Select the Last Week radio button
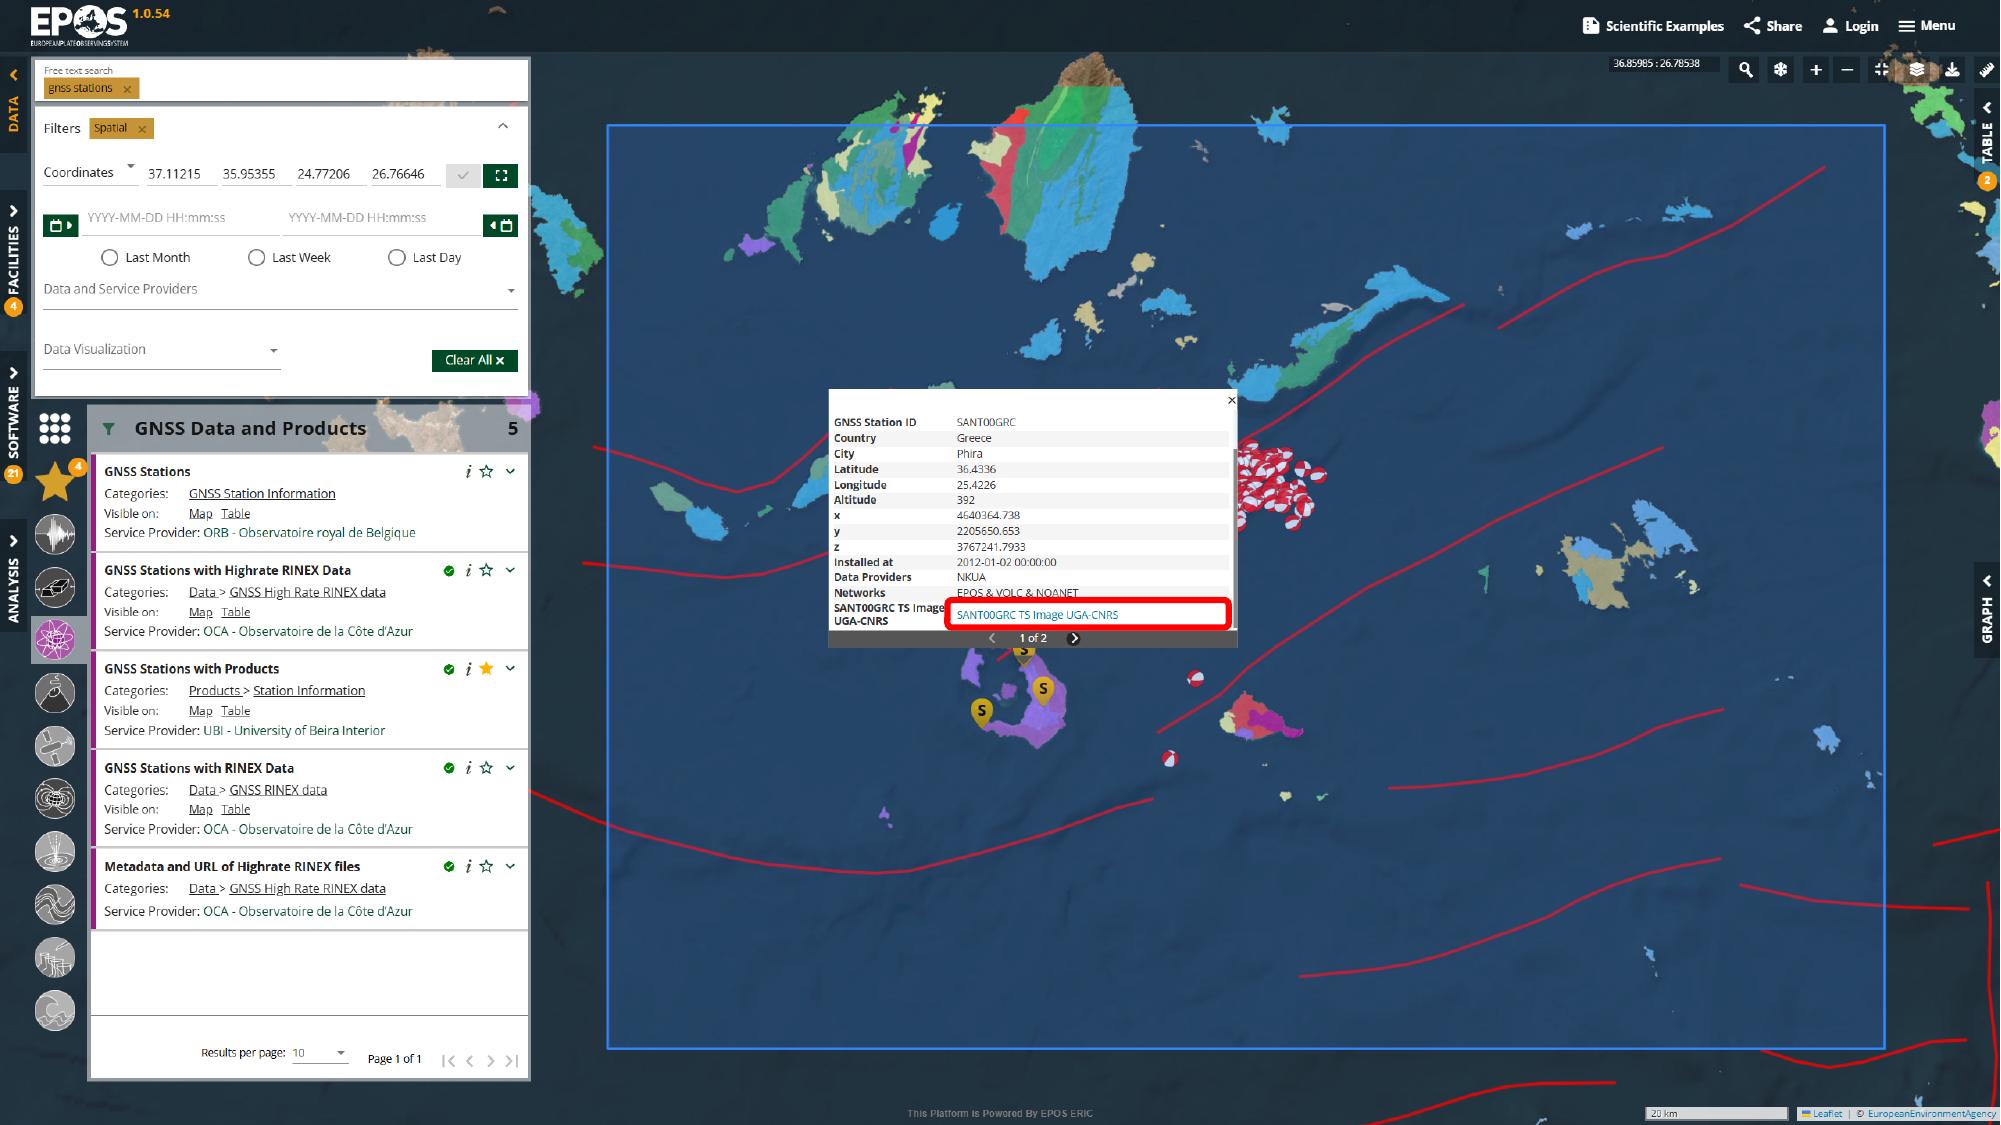The image size is (2001, 1125). (x=257, y=257)
